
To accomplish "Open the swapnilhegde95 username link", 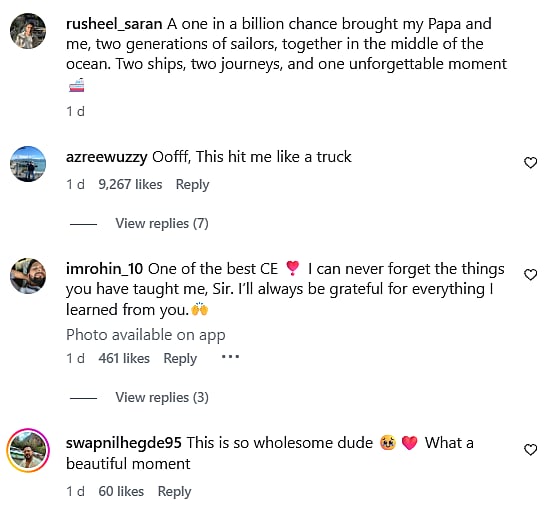I will 124,443.
